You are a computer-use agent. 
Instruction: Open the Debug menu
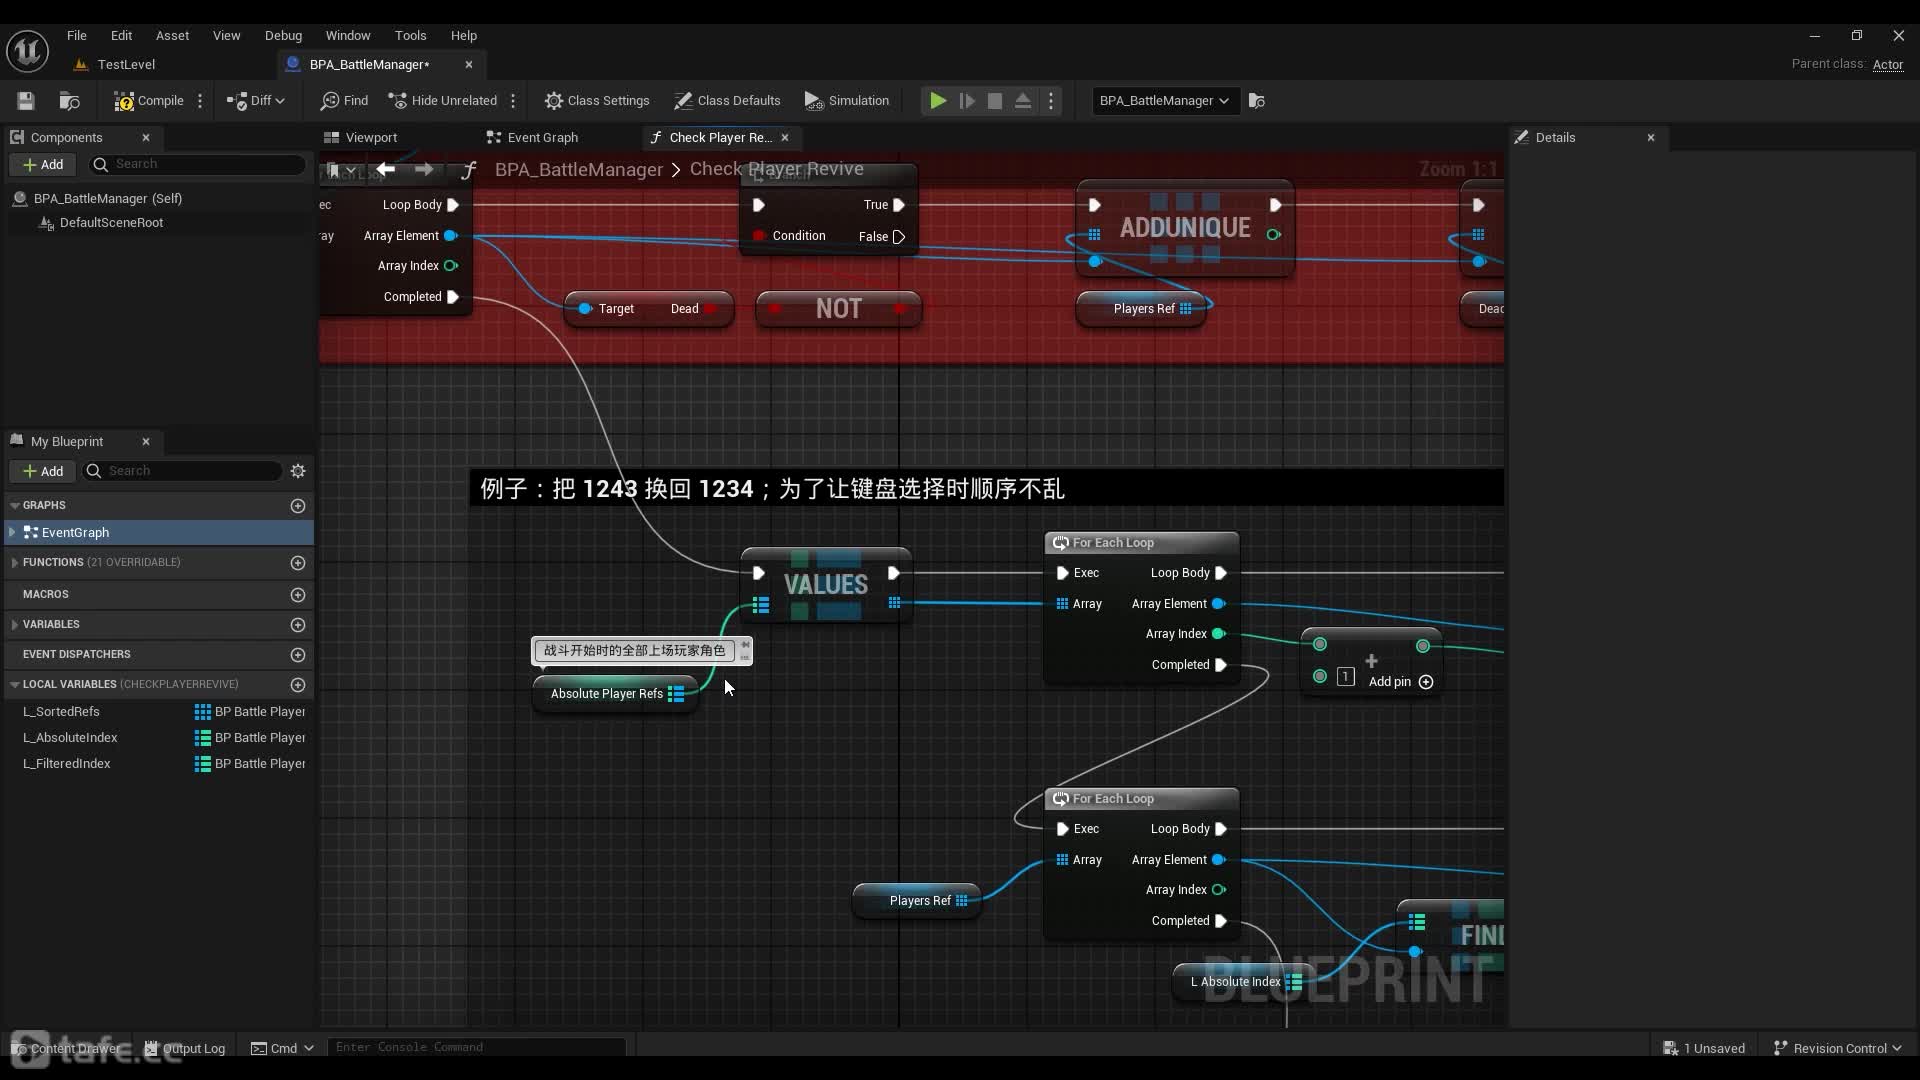pos(283,35)
